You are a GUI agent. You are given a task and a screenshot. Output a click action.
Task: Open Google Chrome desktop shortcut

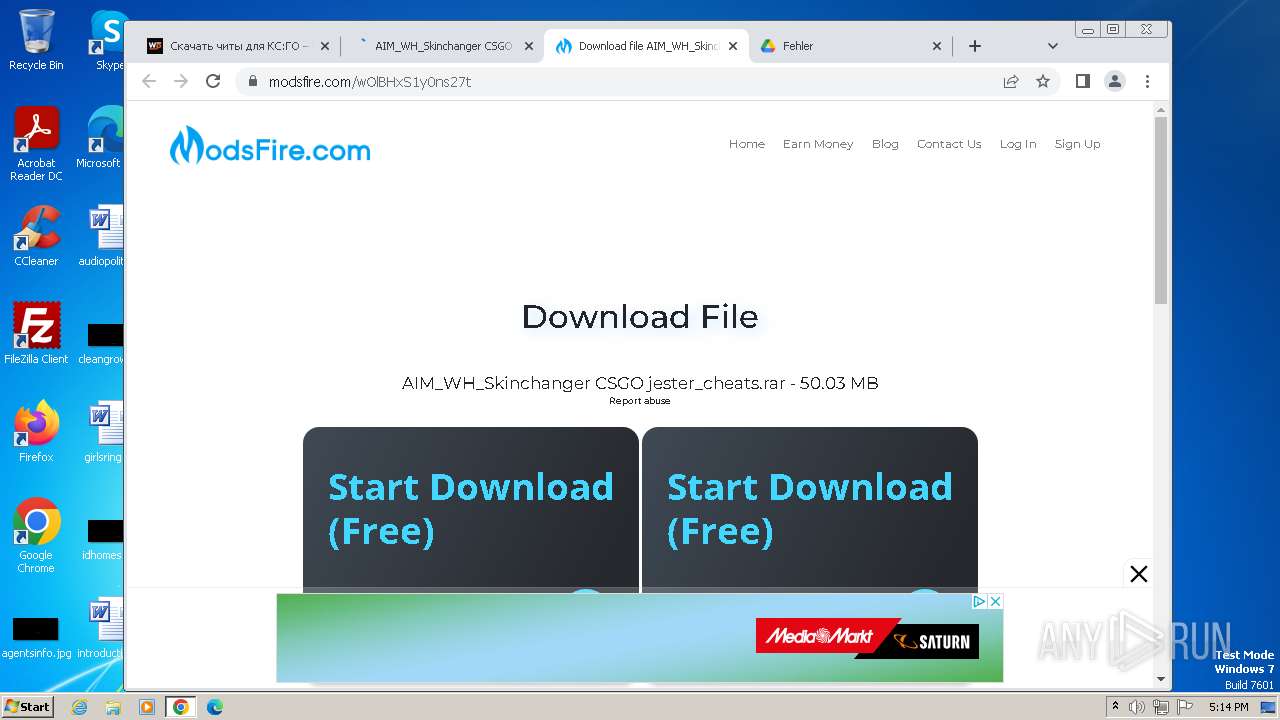[x=36, y=536]
